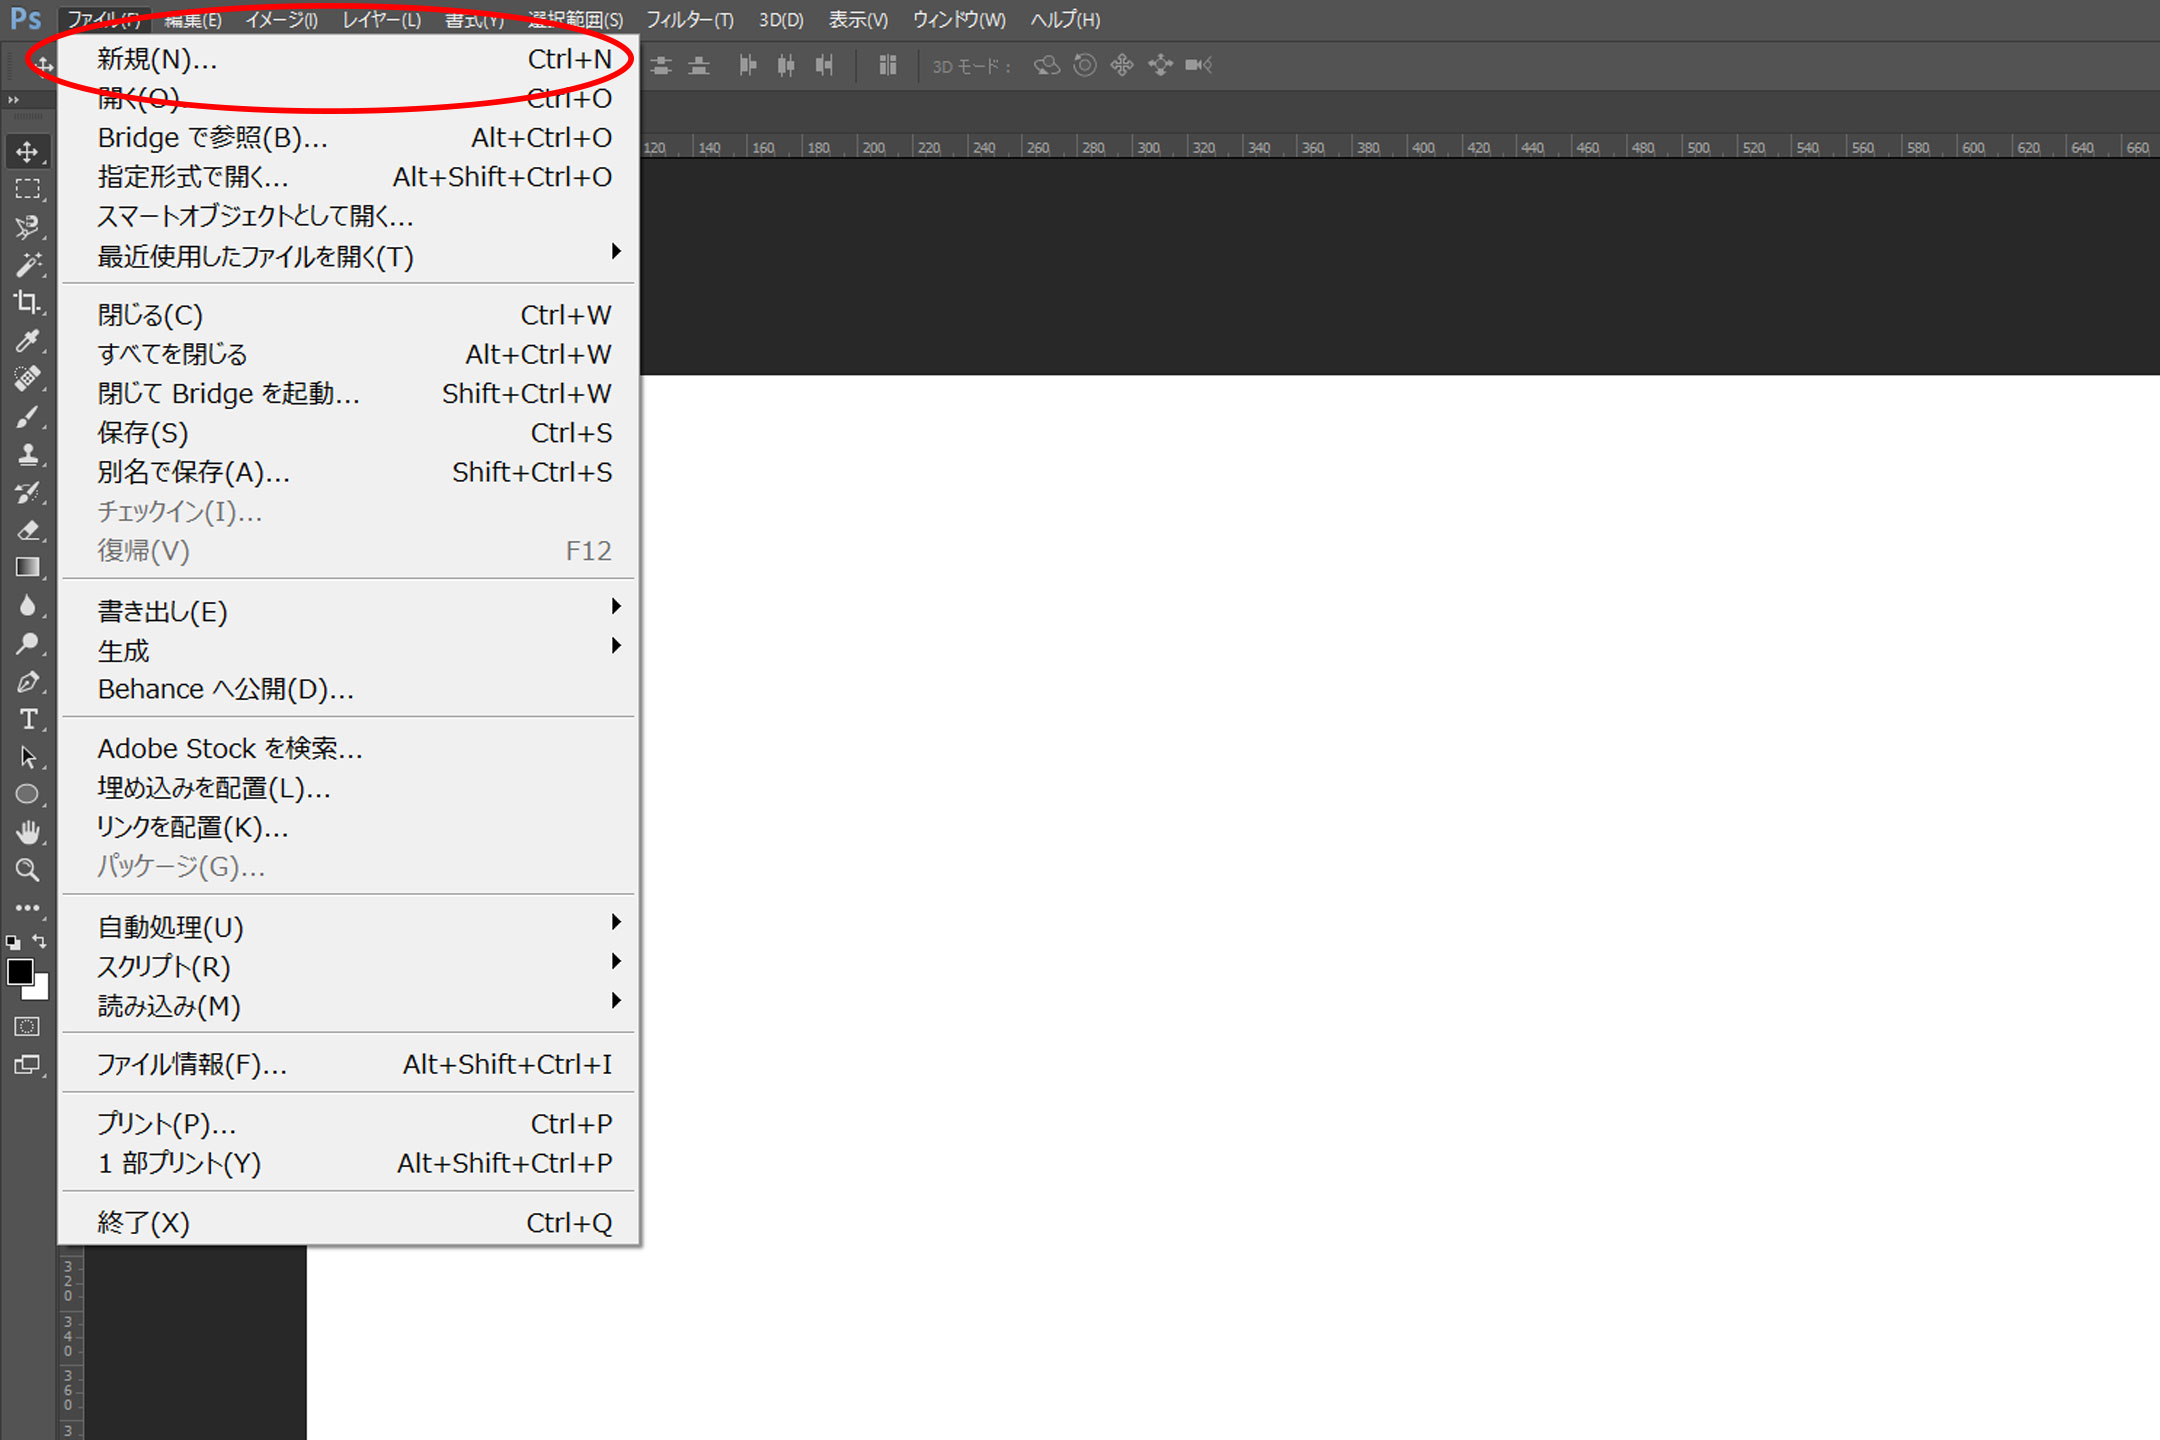Expand the toolbox double-arrow toggle
The height and width of the screenshot is (1440, 2160).
pos(13,100)
